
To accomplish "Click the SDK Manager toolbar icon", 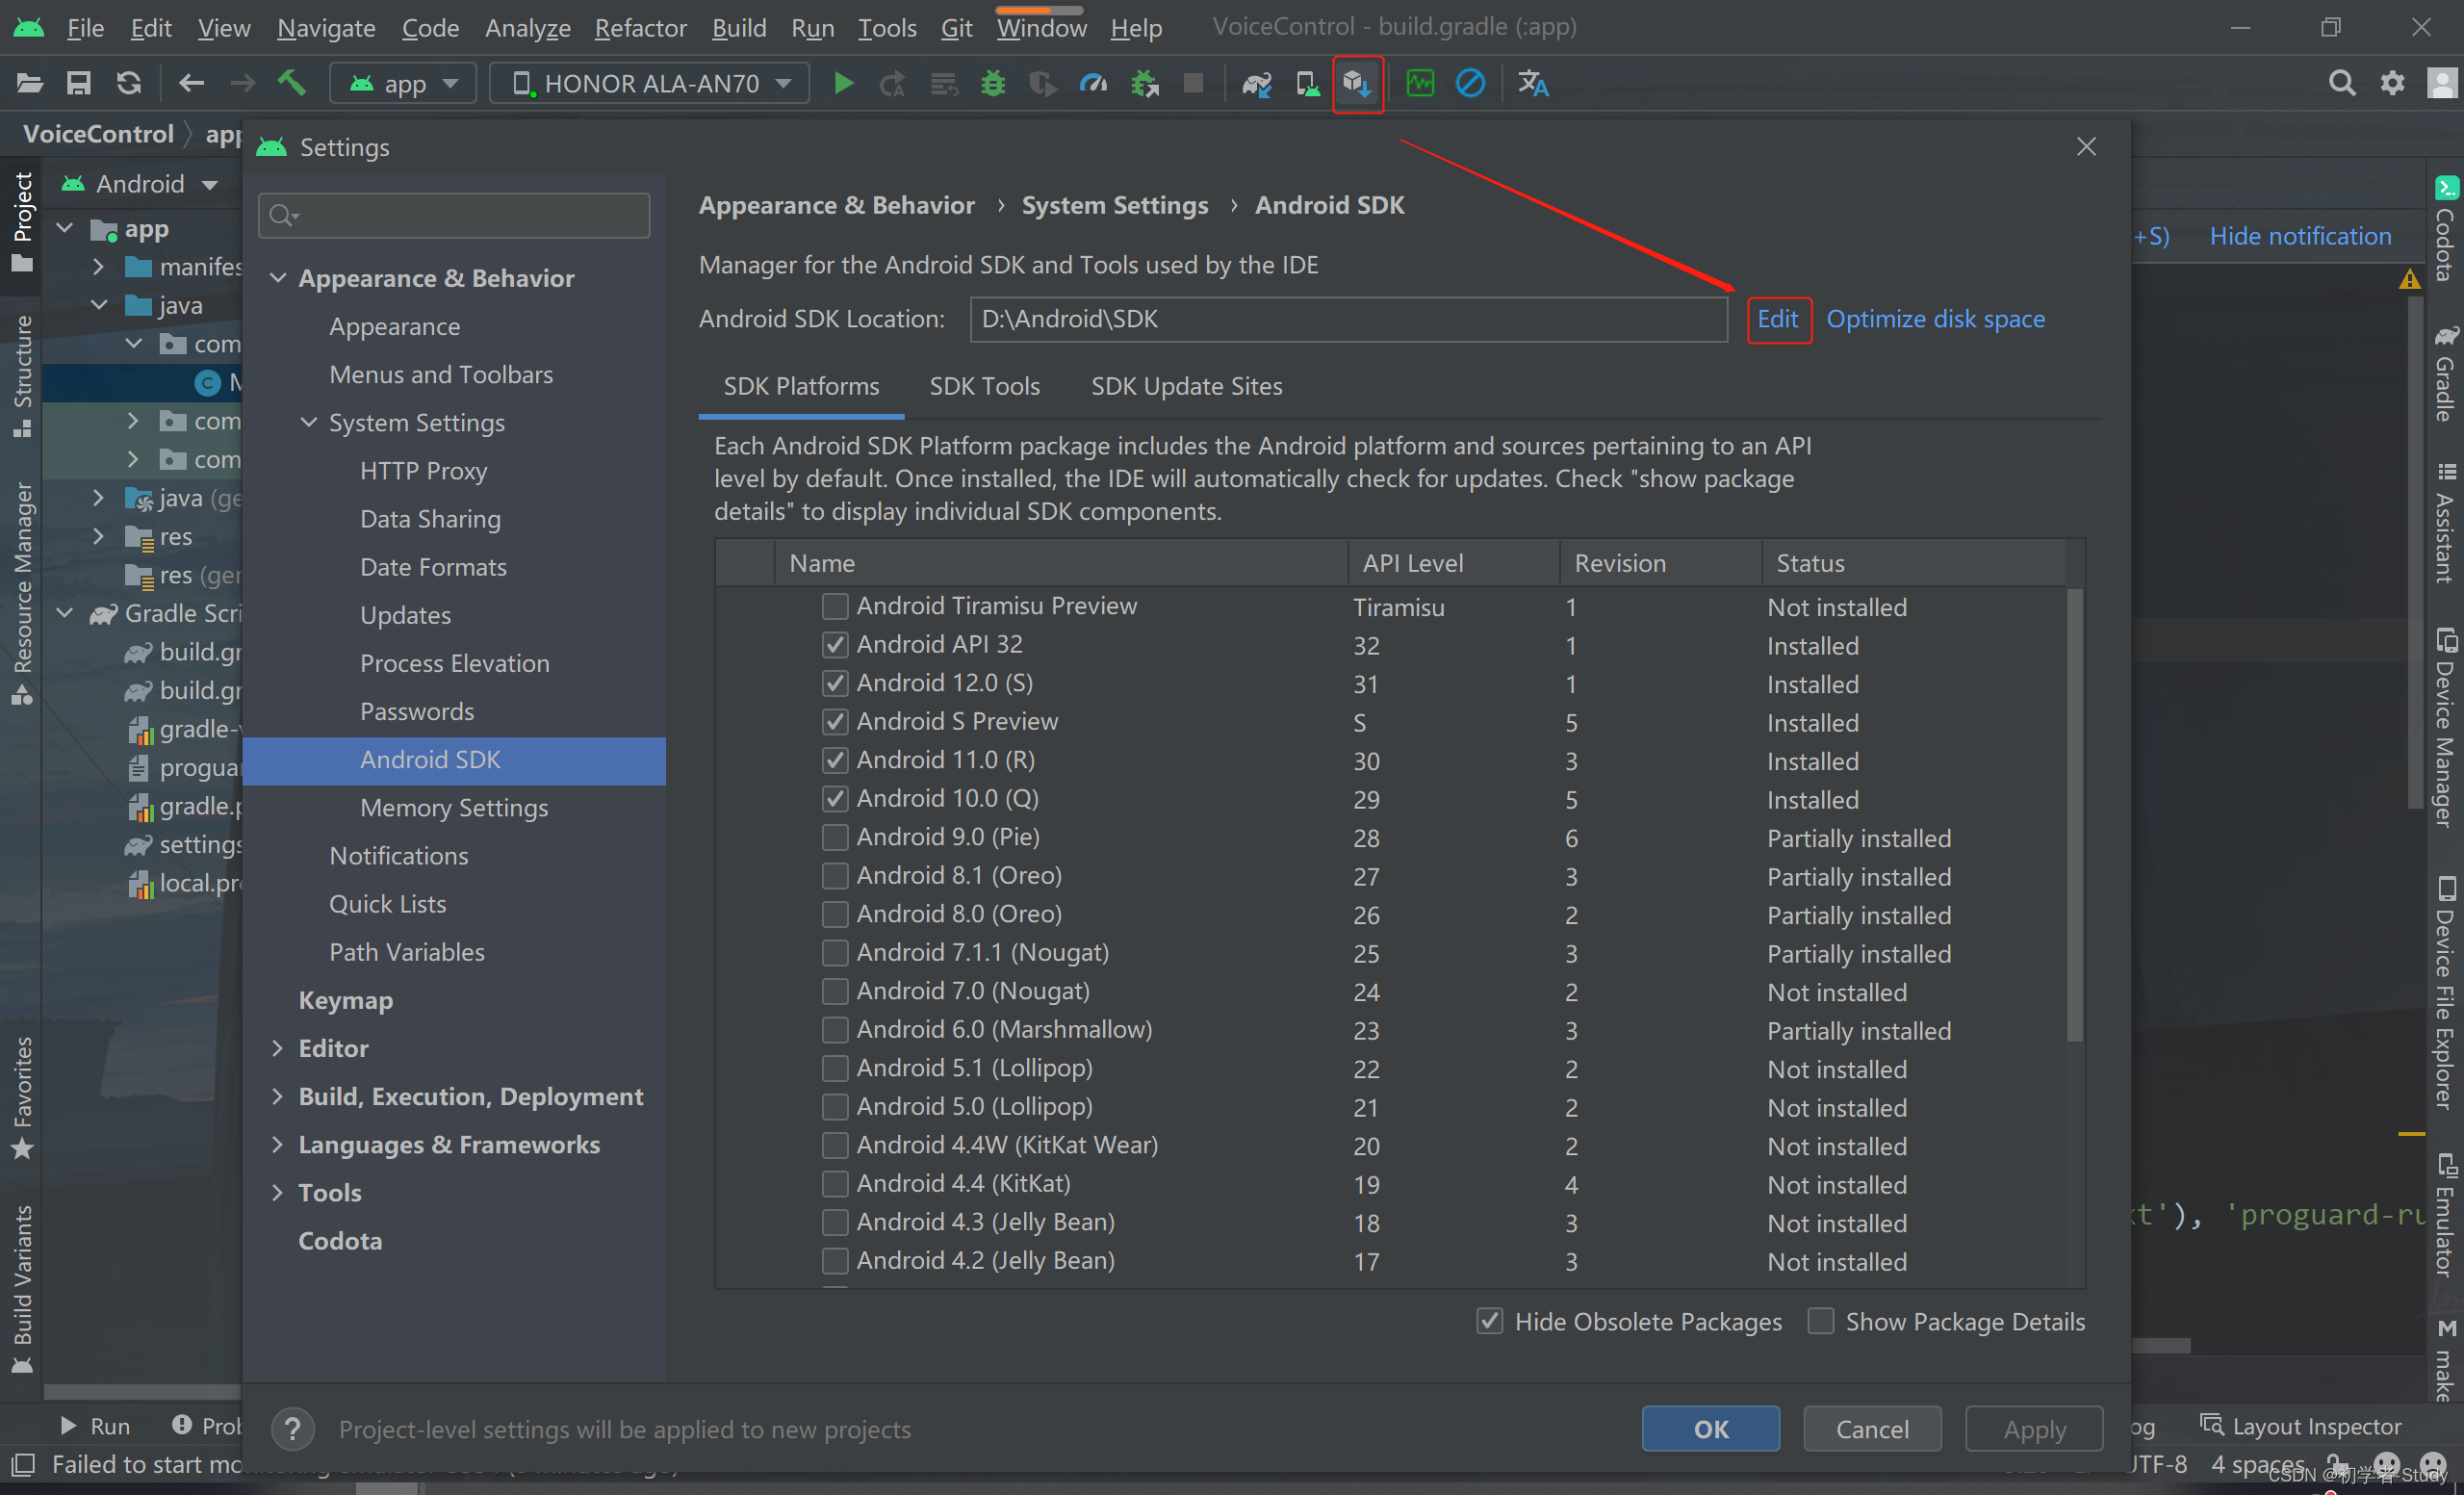I will [1357, 83].
